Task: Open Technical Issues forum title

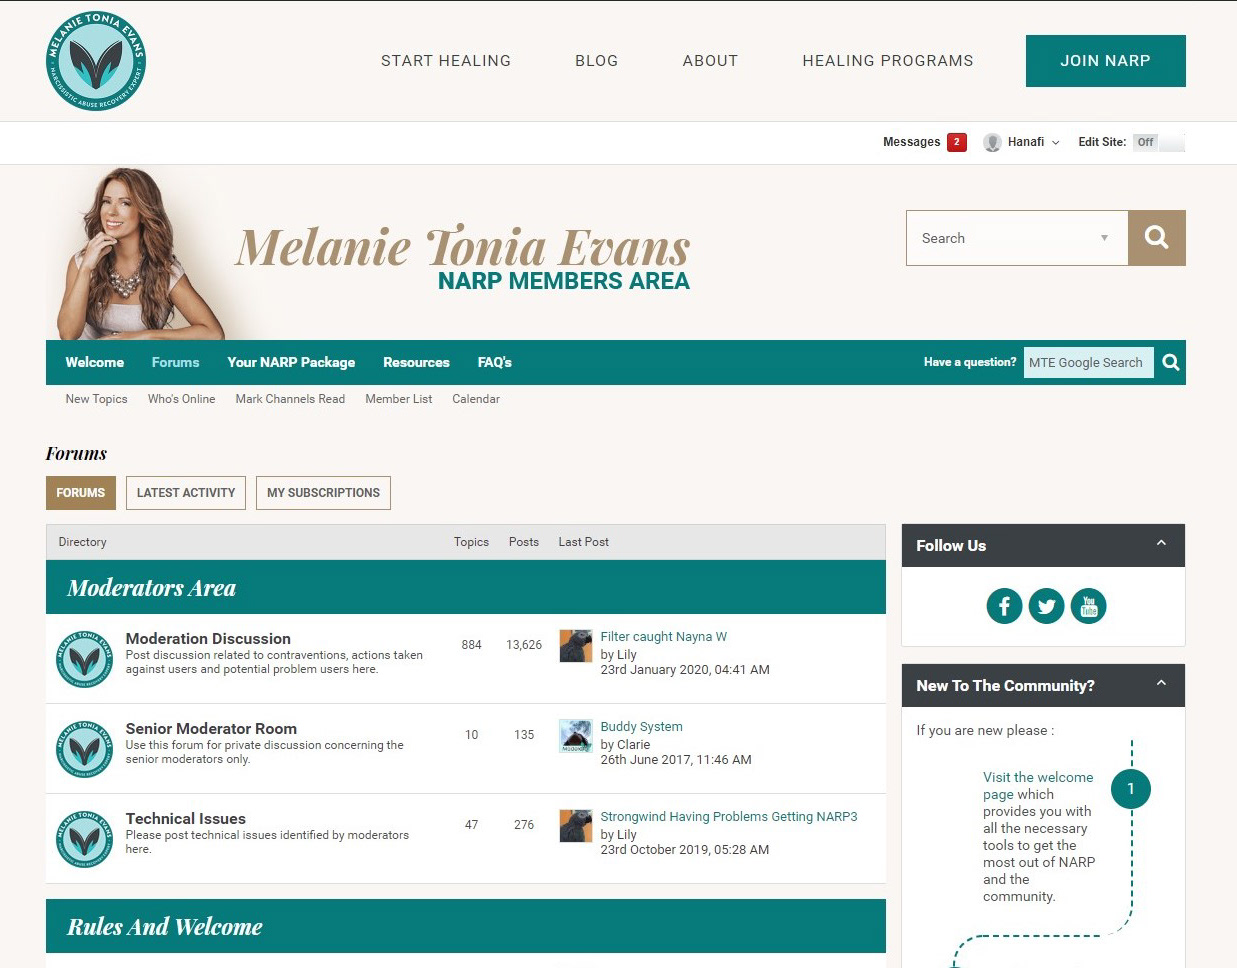Action: 185,819
